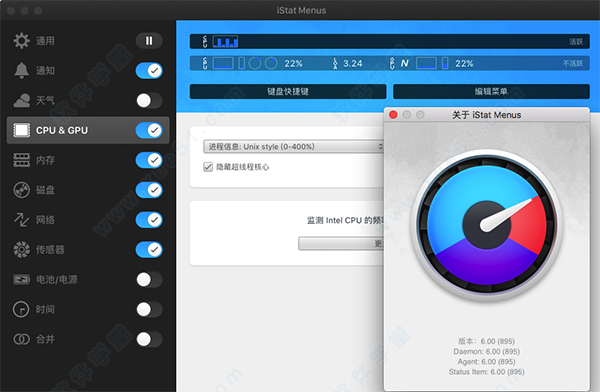Turn on the 时间 switch
The image size is (600, 392).
click(x=149, y=309)
